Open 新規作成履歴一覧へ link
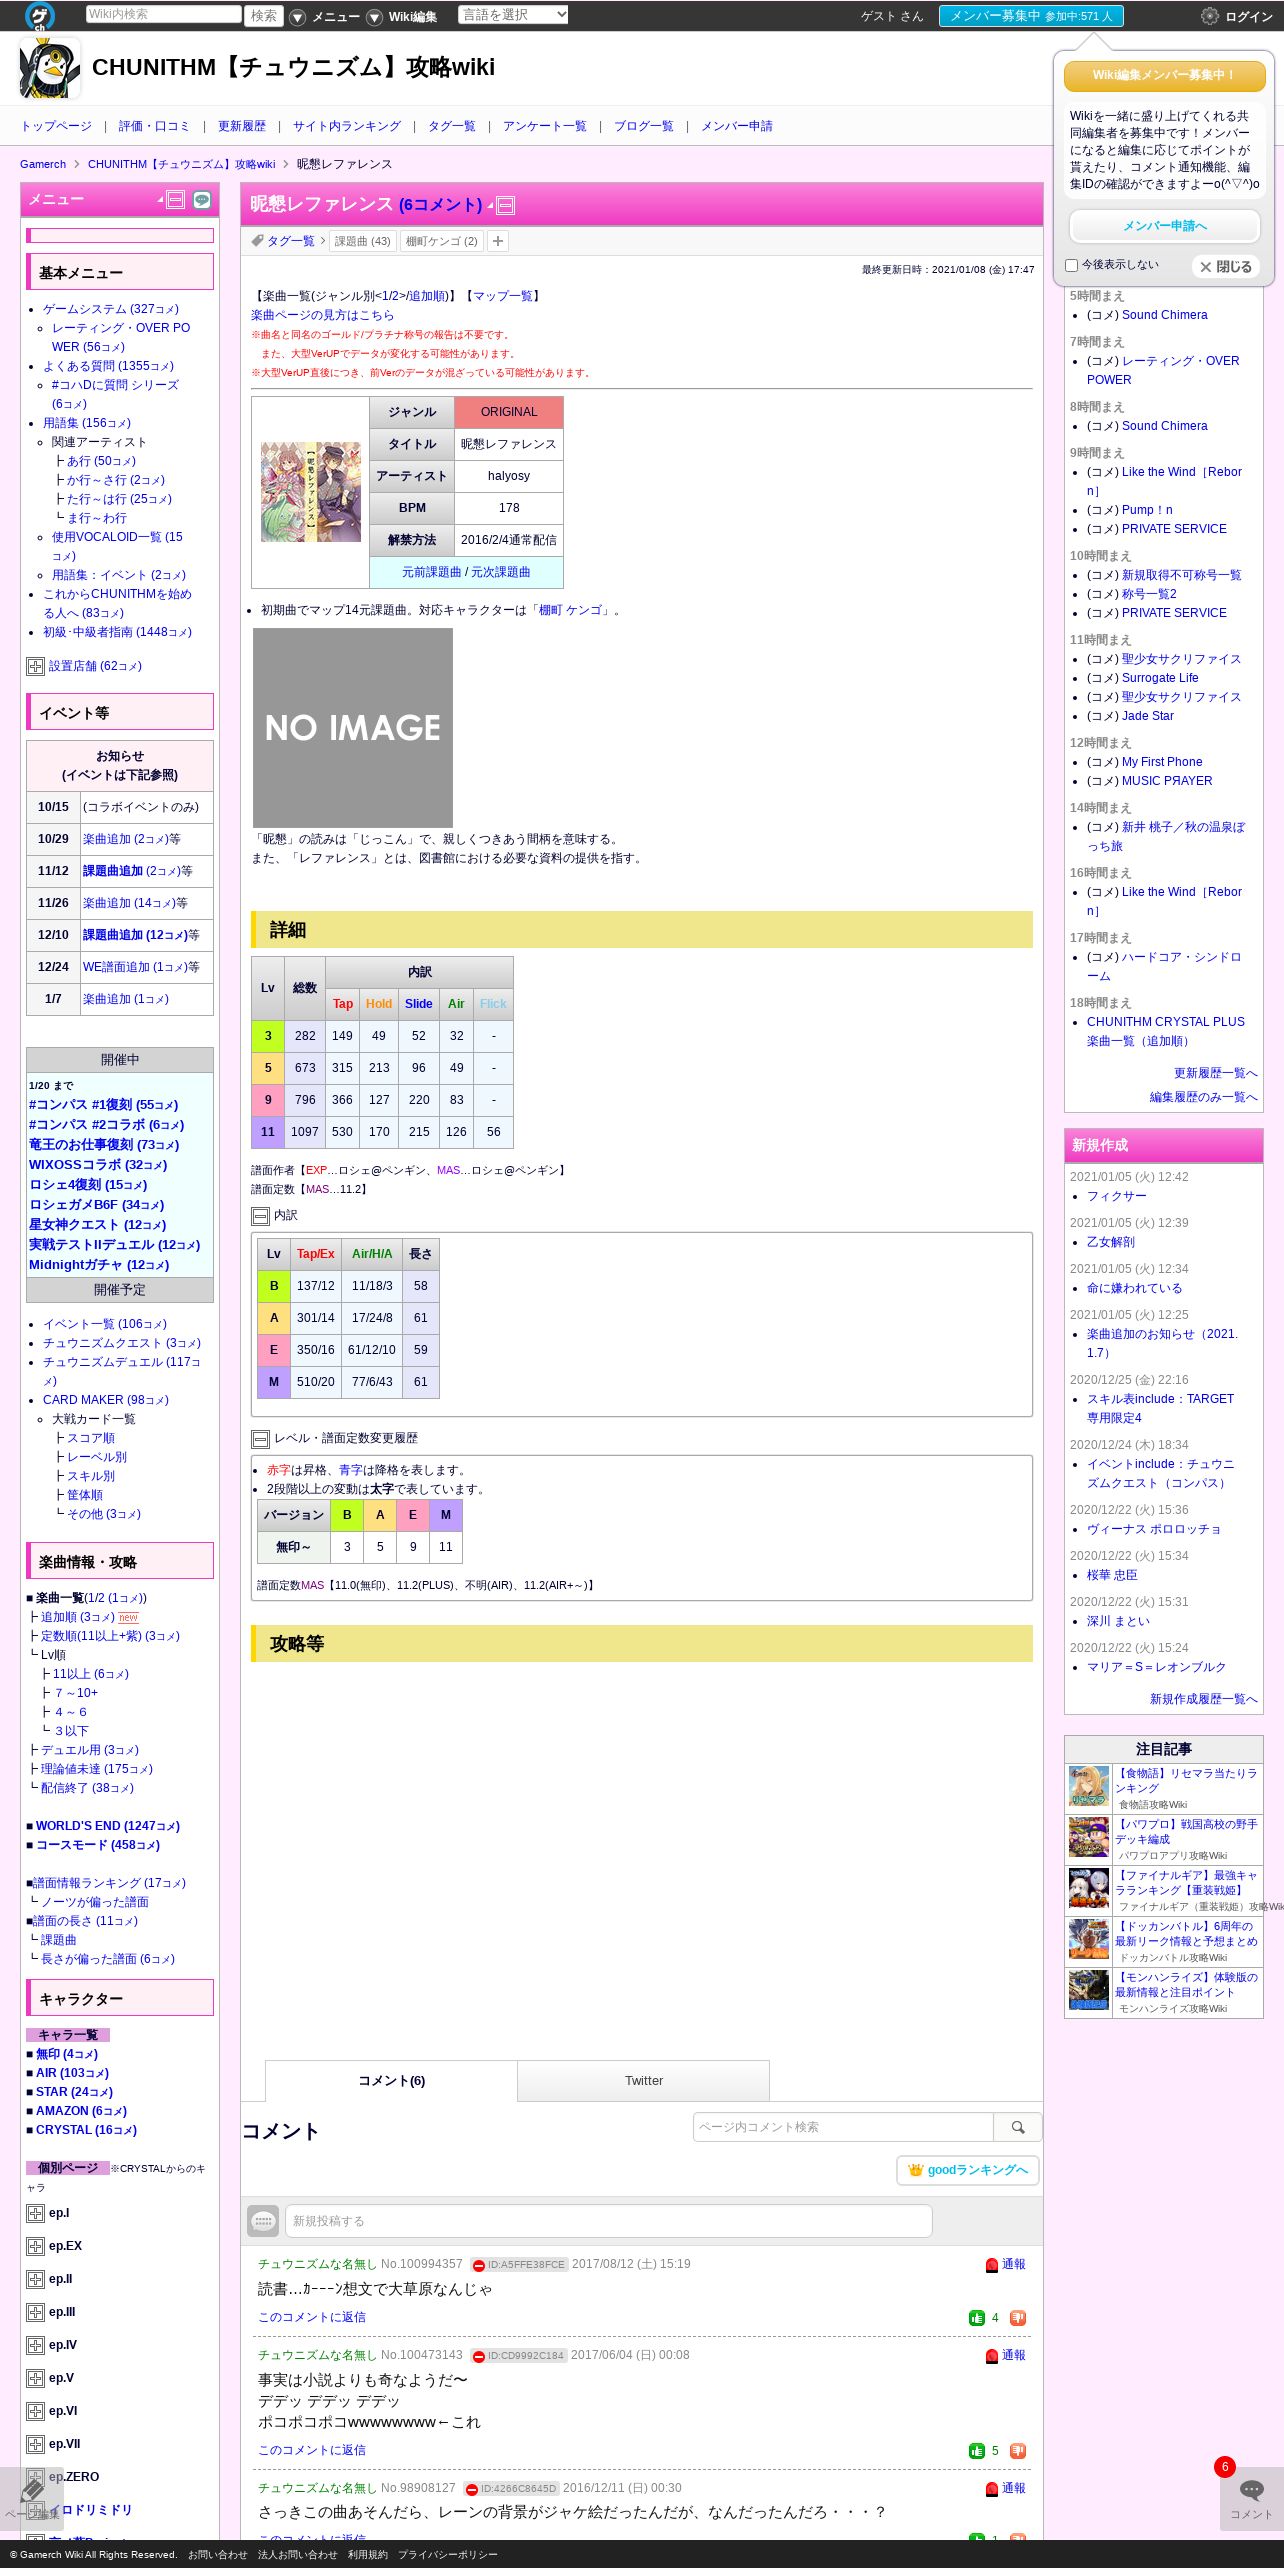This screenshot has width=1284, height=2568. (1203, 1699)
